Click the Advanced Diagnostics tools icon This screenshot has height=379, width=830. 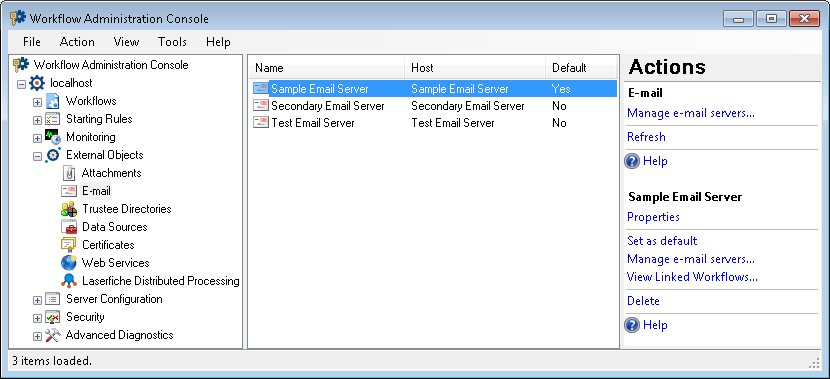52,335
